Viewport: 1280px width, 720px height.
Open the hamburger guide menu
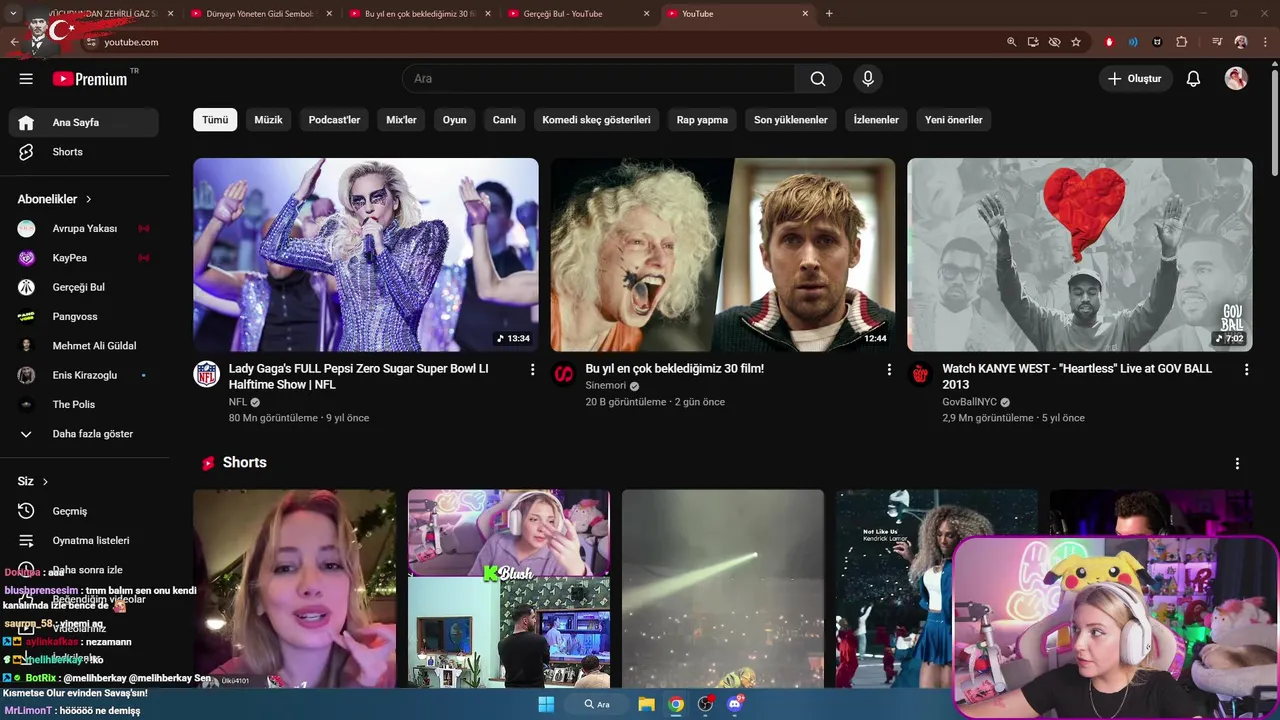point(26,79)
